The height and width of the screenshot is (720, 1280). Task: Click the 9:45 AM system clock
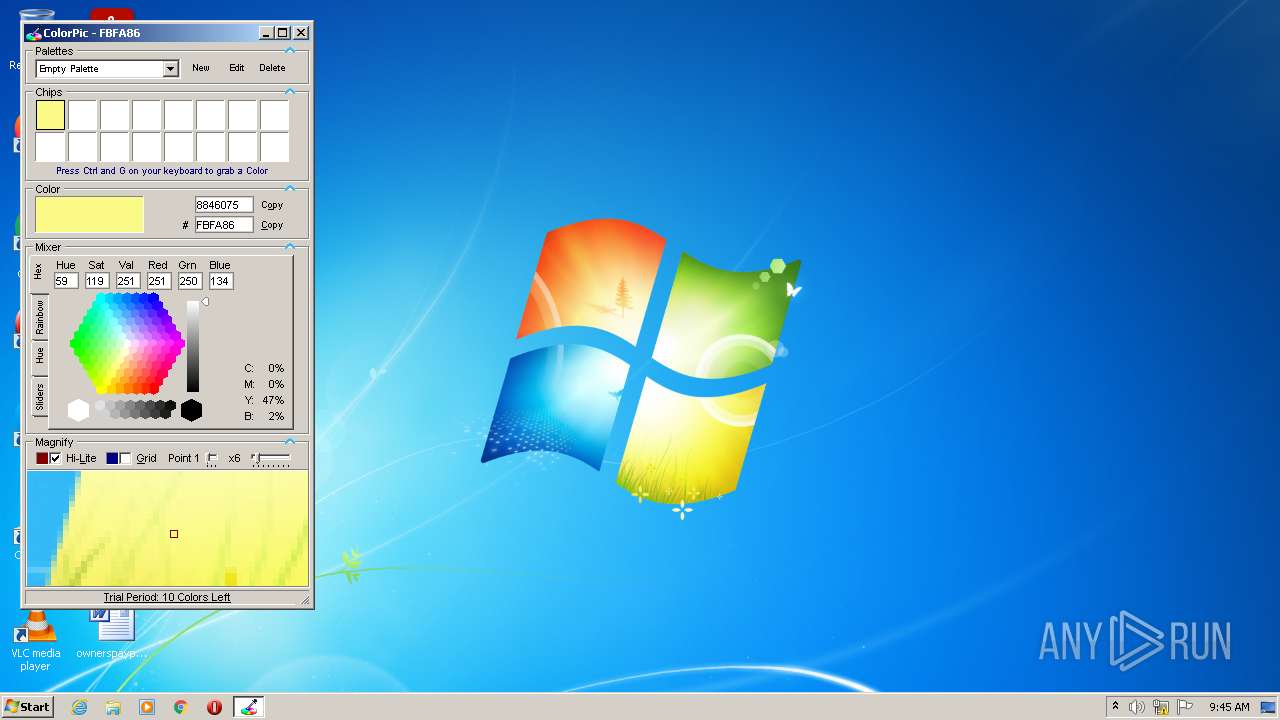click(x=1229, y=707)
